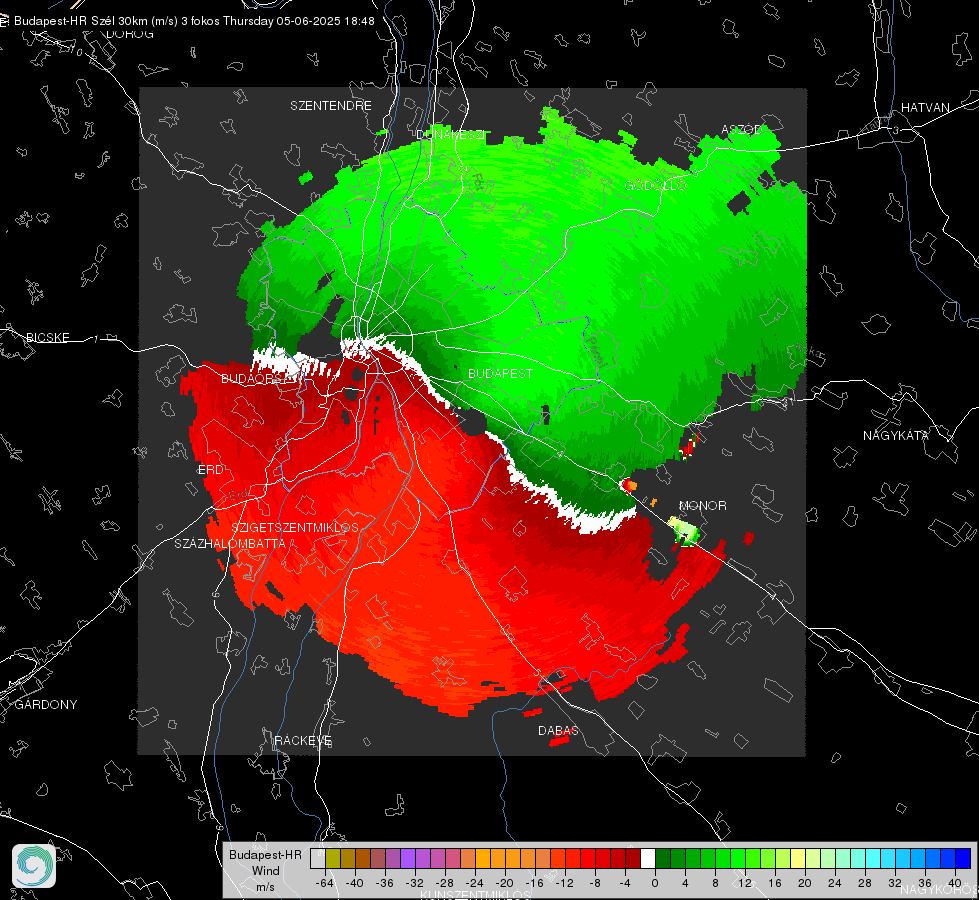Click the '-24' legend scale value

(475, 883)
